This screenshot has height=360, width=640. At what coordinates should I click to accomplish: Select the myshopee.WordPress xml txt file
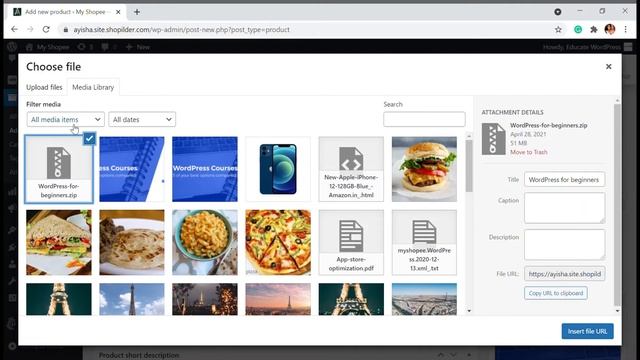click(424, 242)
